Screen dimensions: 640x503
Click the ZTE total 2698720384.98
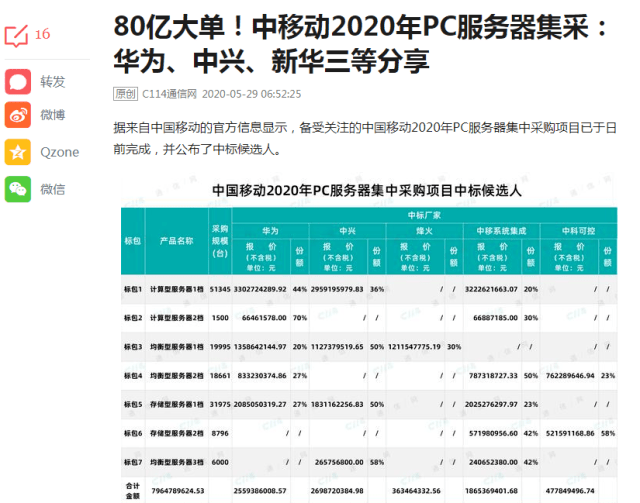(x=337, y=491)
